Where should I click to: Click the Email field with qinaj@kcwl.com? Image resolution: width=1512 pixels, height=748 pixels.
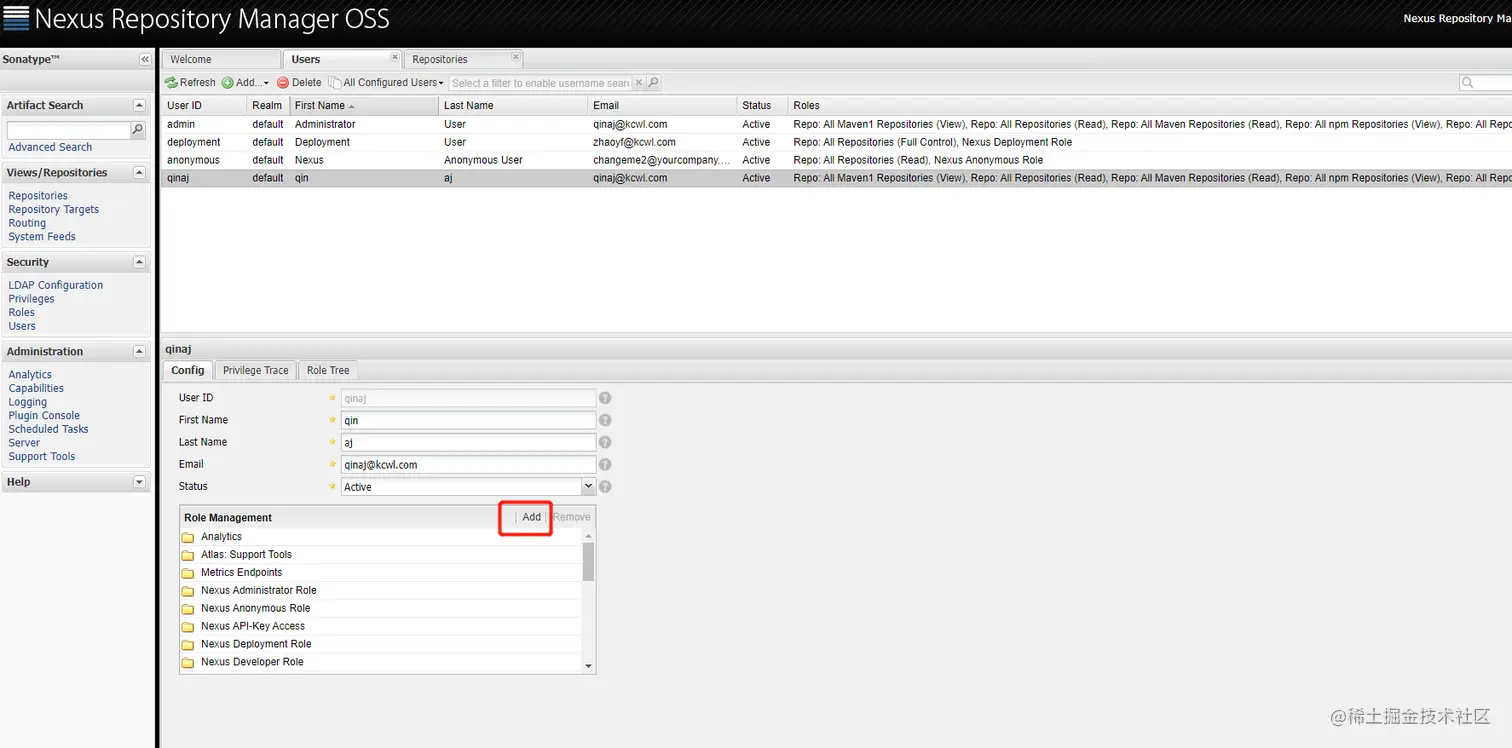point(468,464)
